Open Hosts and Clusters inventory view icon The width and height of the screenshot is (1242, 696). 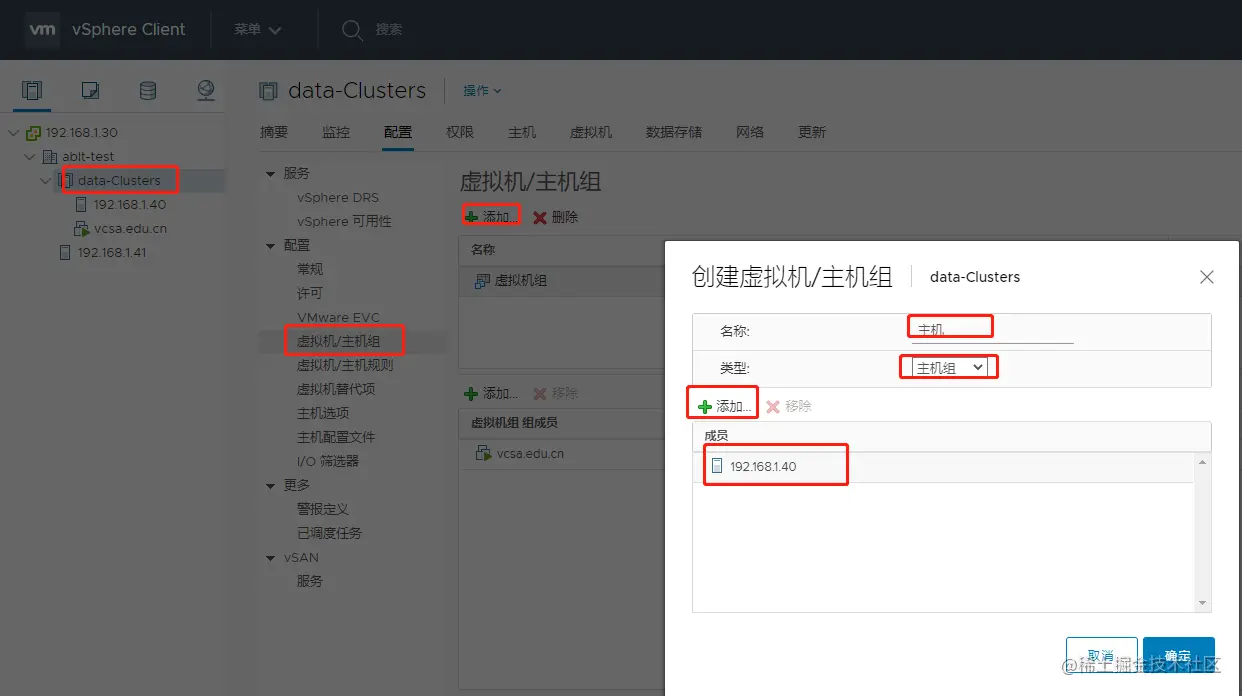32,91
